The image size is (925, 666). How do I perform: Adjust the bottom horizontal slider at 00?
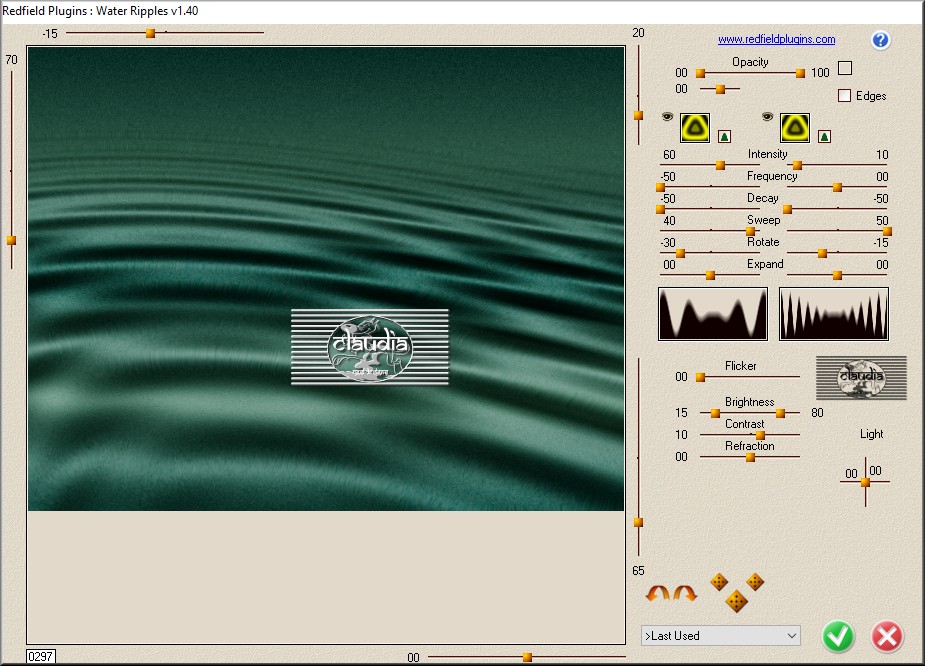(527, 657)
